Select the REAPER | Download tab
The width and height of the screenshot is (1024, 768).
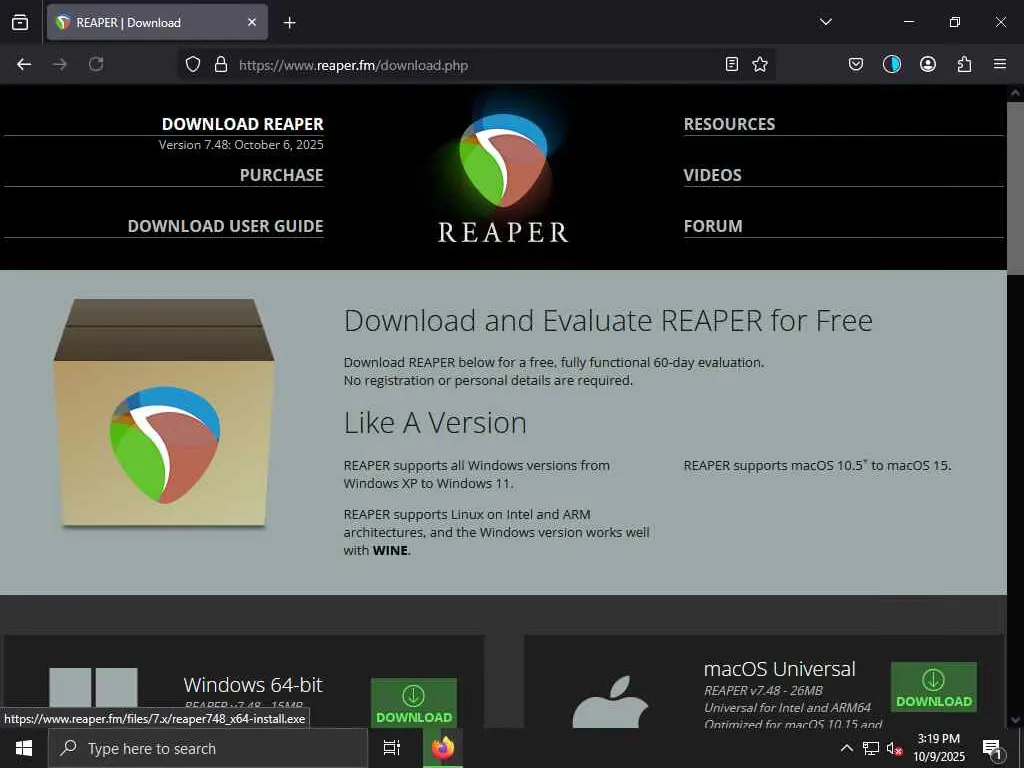(157, 22)
